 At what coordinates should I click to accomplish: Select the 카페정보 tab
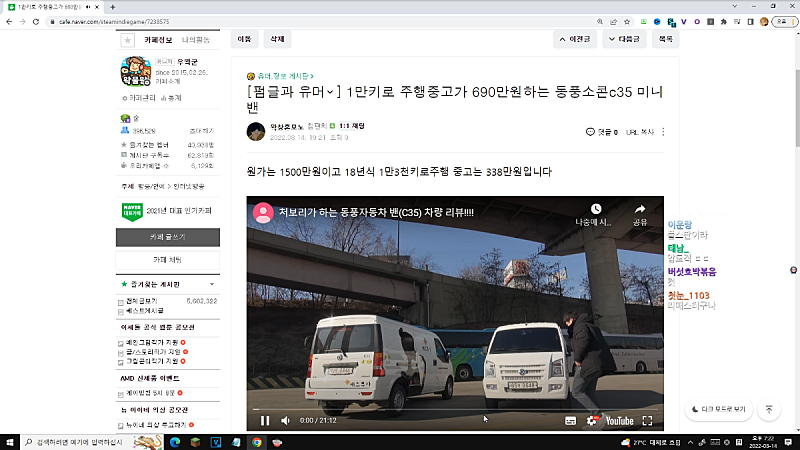[x=158, y=40]
